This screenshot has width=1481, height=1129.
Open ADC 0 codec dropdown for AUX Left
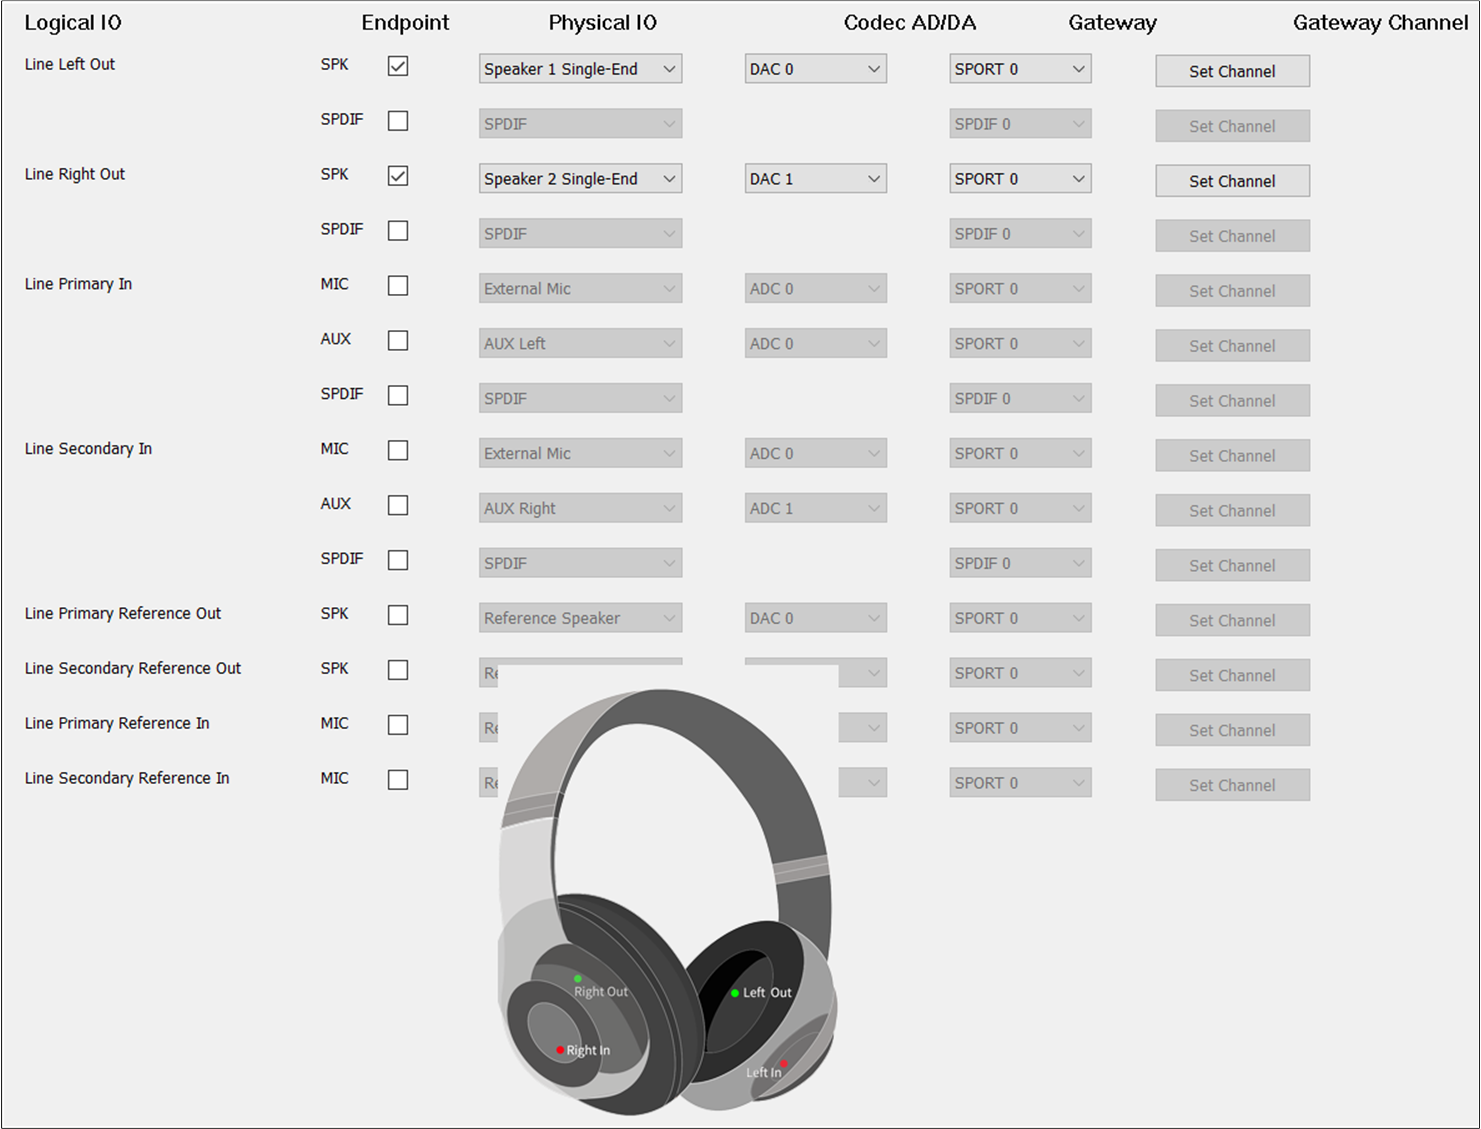816,344
